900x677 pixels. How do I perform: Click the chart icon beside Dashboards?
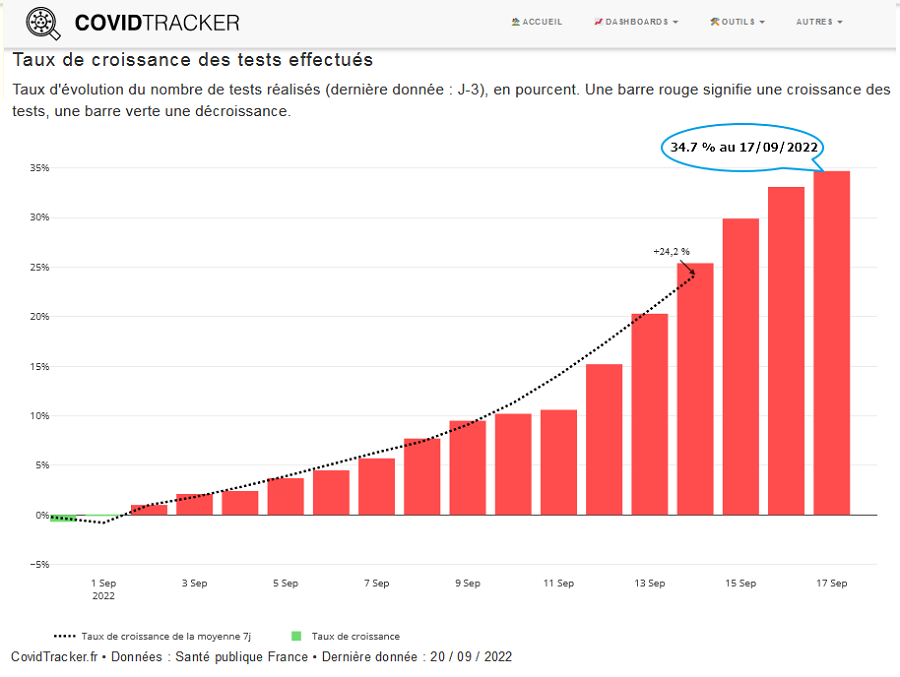(x=598, y=22)
